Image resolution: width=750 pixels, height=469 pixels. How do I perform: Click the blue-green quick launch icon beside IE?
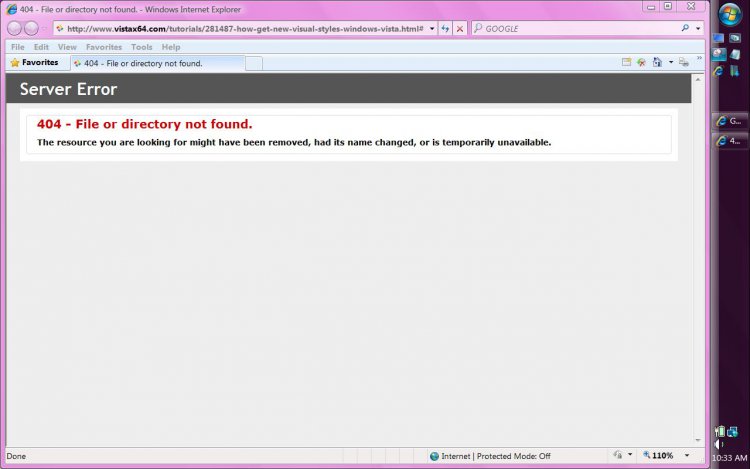point(735,71)
